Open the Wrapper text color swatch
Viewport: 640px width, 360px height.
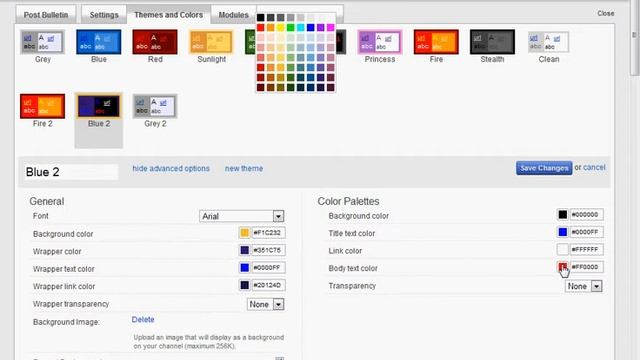244,268
